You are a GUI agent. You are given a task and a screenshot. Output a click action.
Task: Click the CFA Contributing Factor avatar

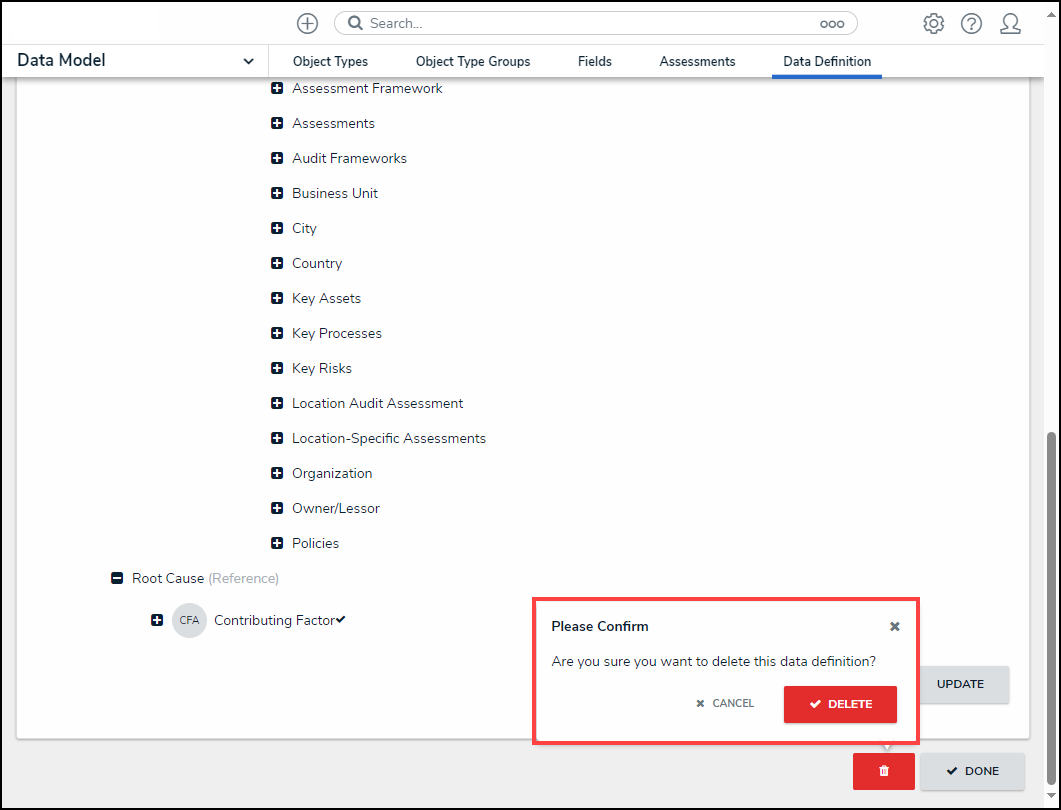click(x=189, y=620)
